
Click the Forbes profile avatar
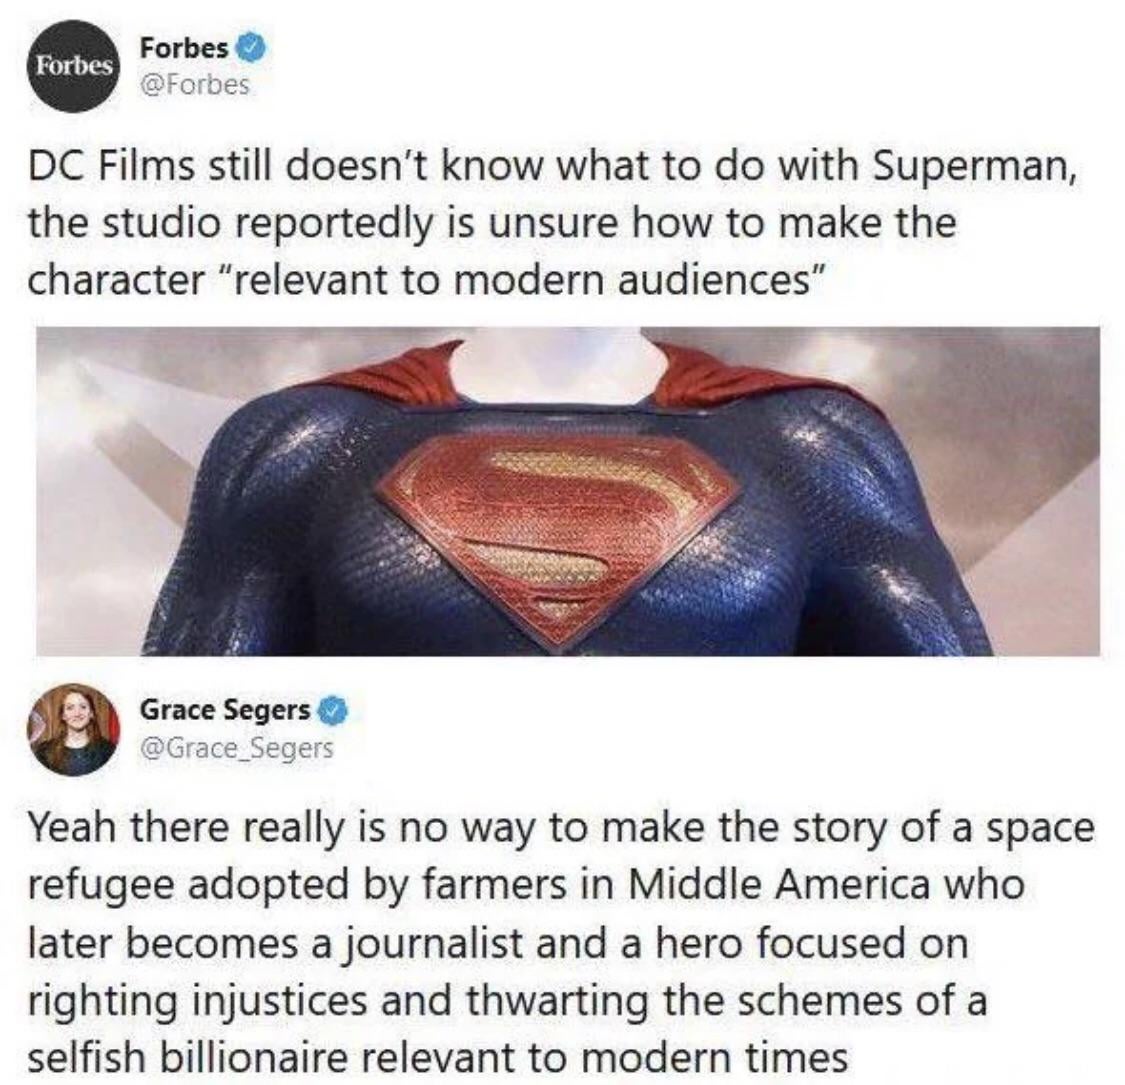point(73,66)
